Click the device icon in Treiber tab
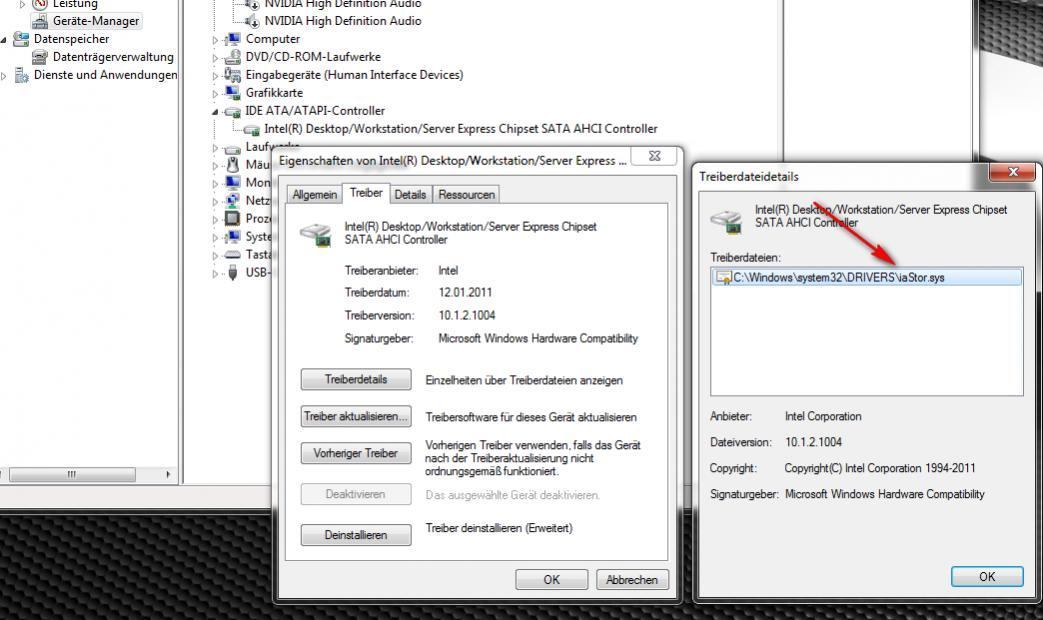 [316, 234]
